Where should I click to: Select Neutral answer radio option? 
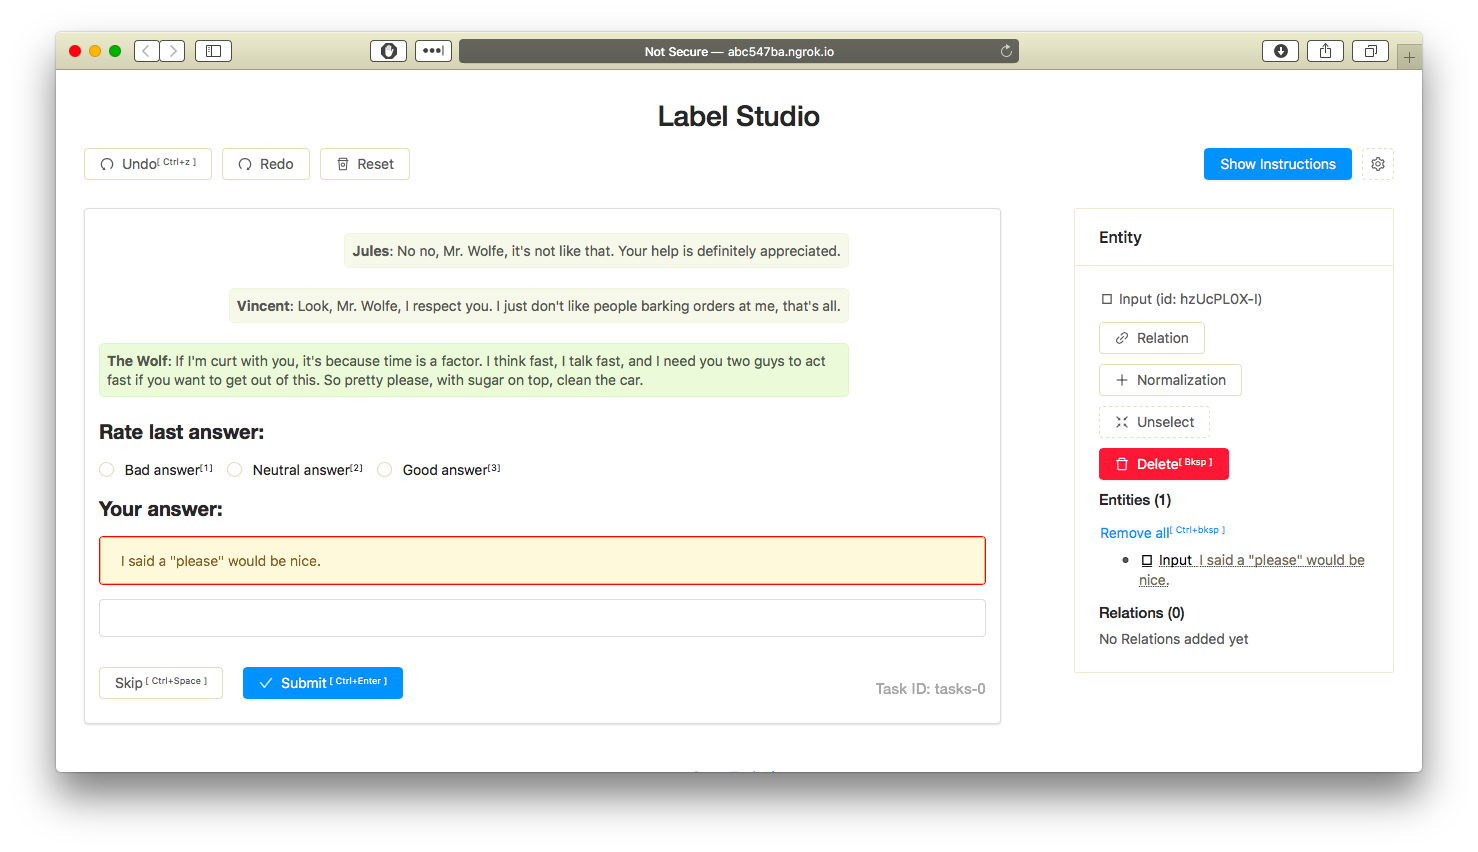point(235,470)
